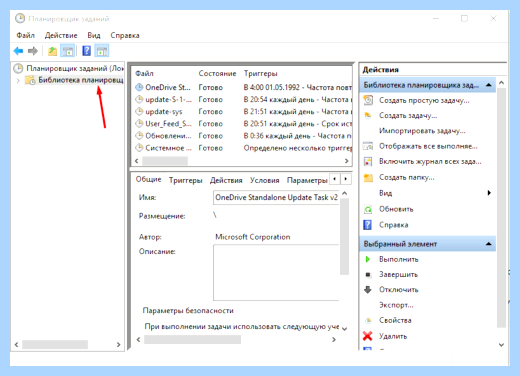Click the Отключить down arrow icon
520x376 pixels.
pyautogui.click(x=368, y=290)
